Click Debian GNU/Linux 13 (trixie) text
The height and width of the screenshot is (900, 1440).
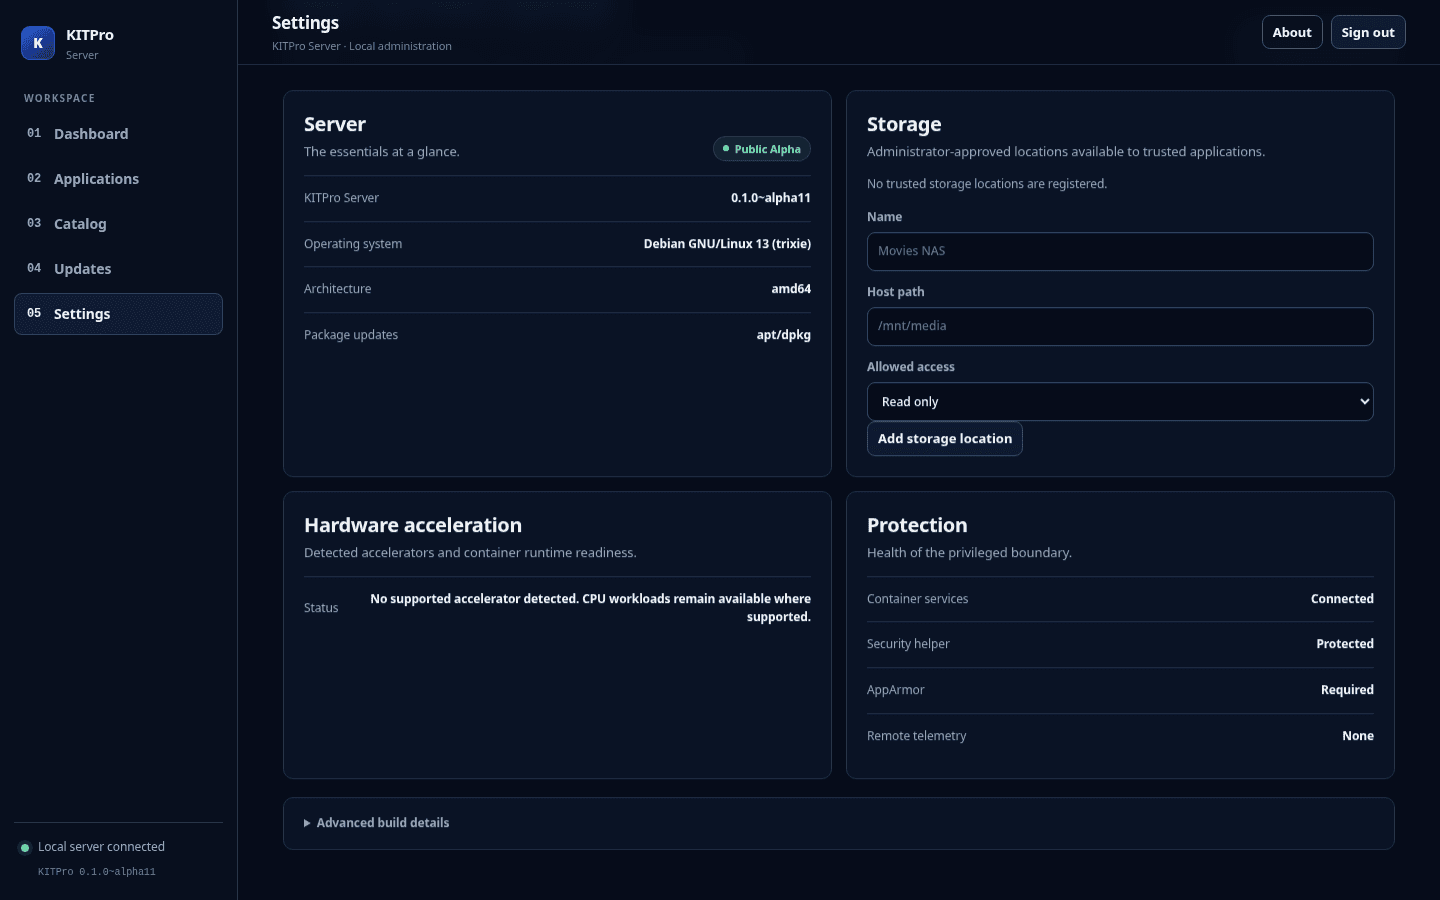pos(727,244)
